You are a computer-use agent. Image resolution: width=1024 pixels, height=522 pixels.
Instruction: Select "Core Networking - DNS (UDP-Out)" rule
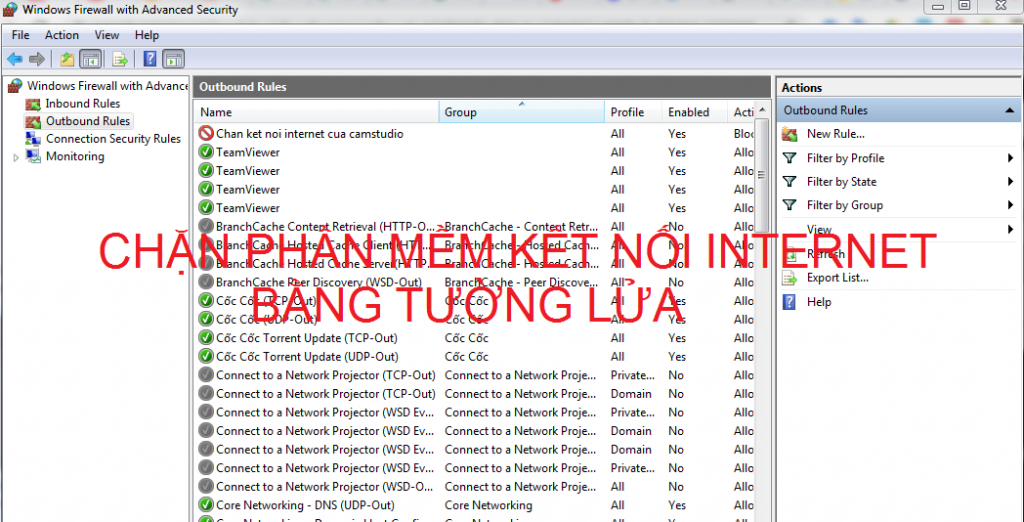[305, 505]
